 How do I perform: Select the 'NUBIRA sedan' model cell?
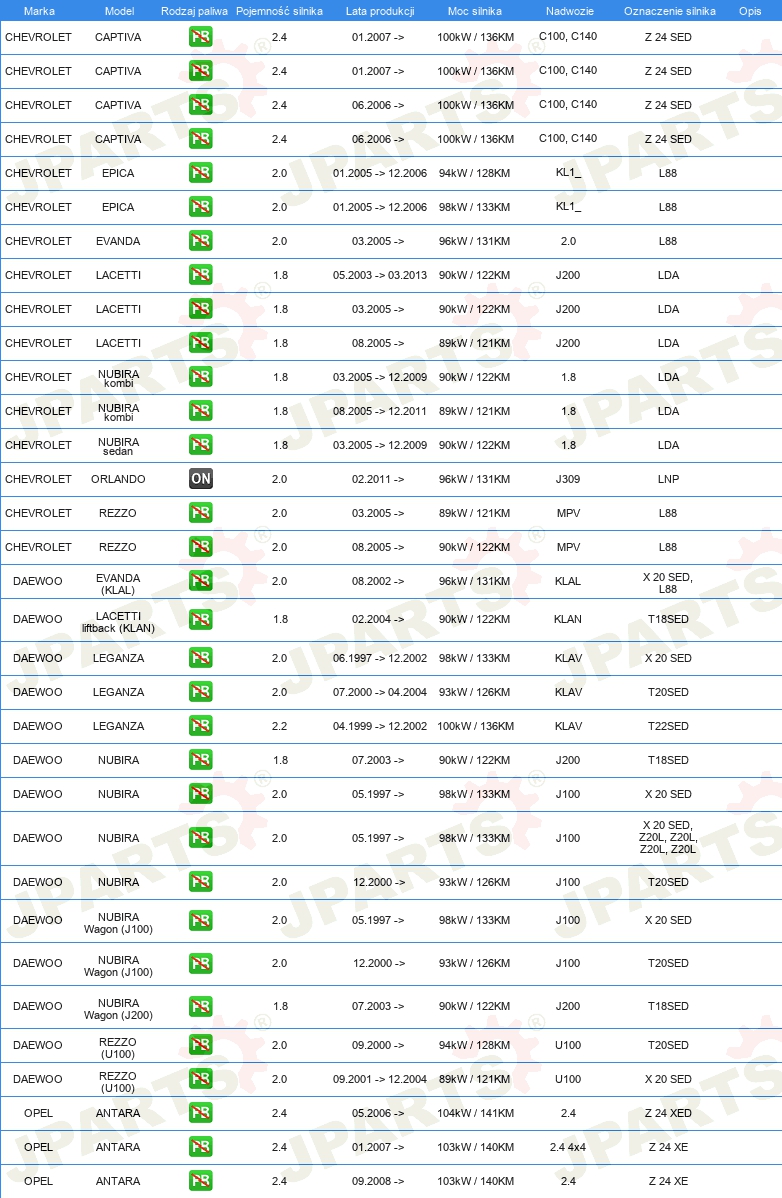point(118,446)
